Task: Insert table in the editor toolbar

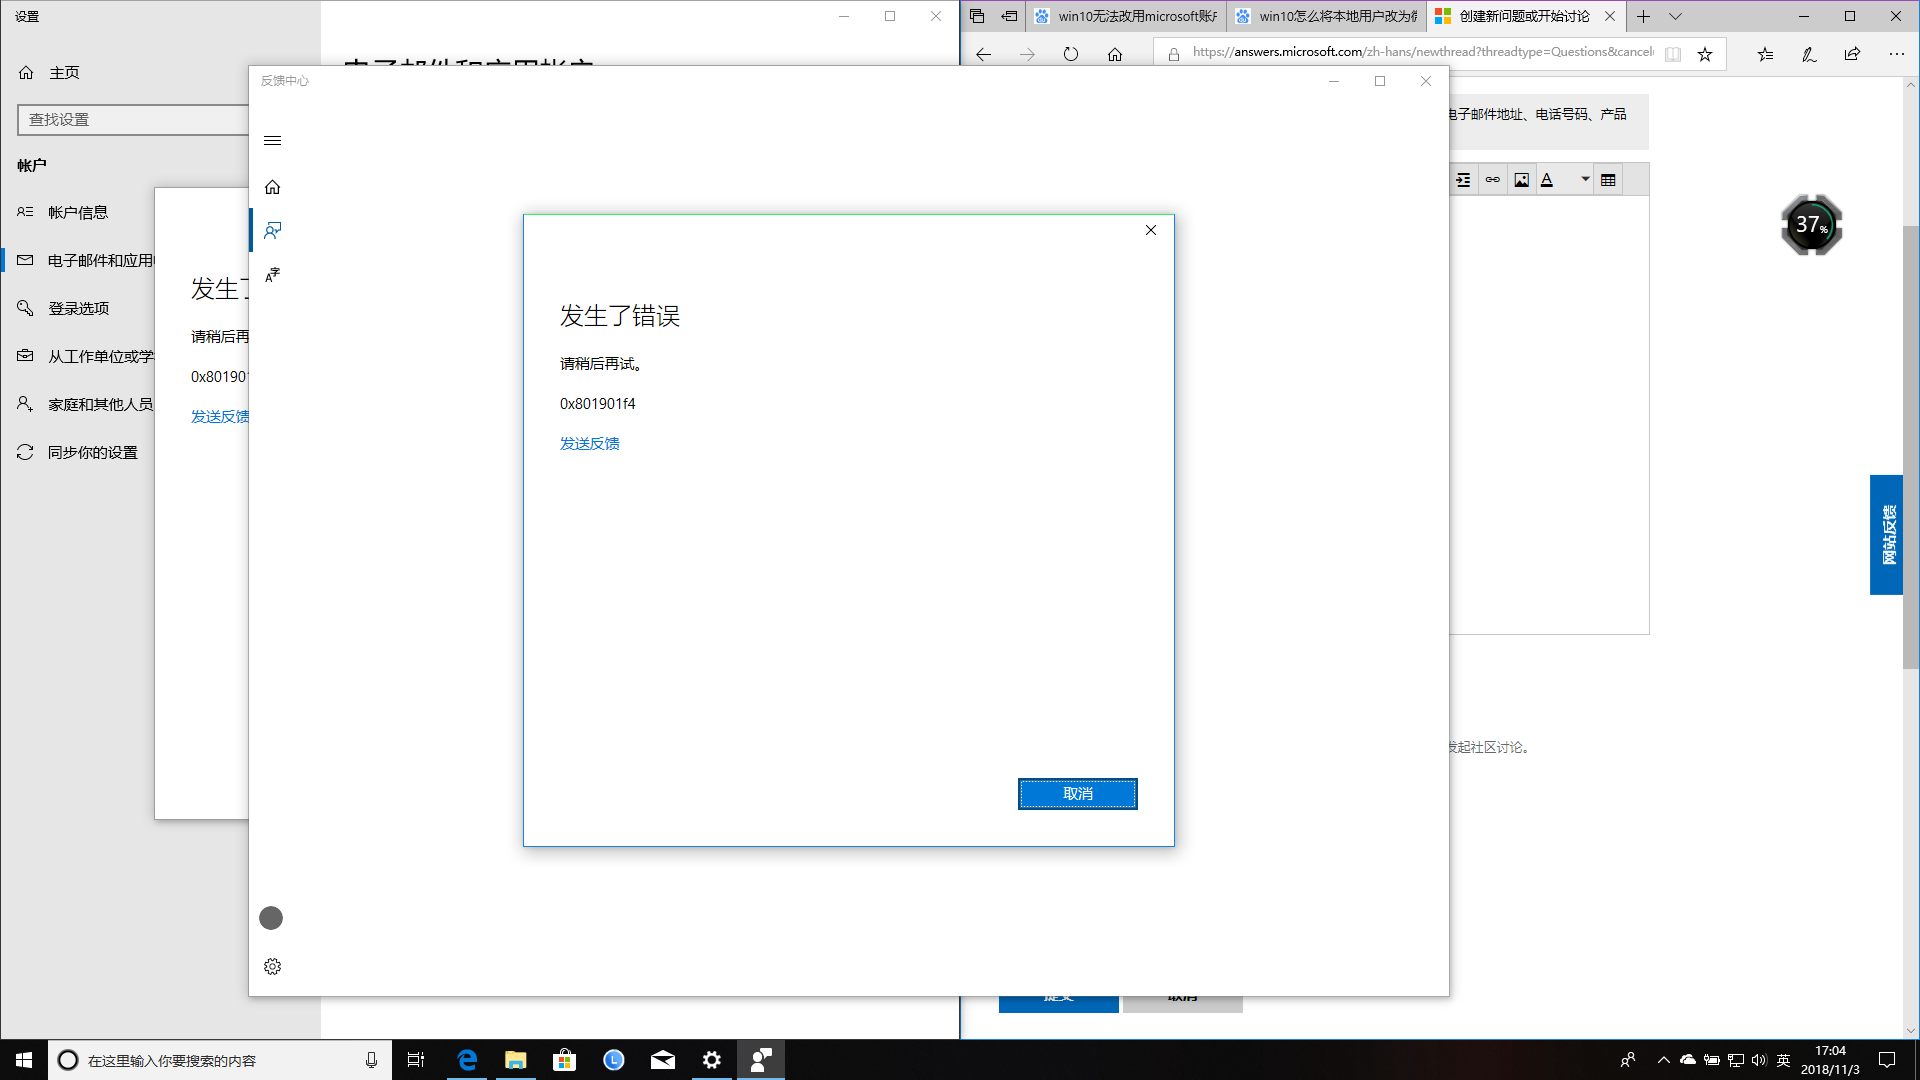Action: [x=1608, y=180]
